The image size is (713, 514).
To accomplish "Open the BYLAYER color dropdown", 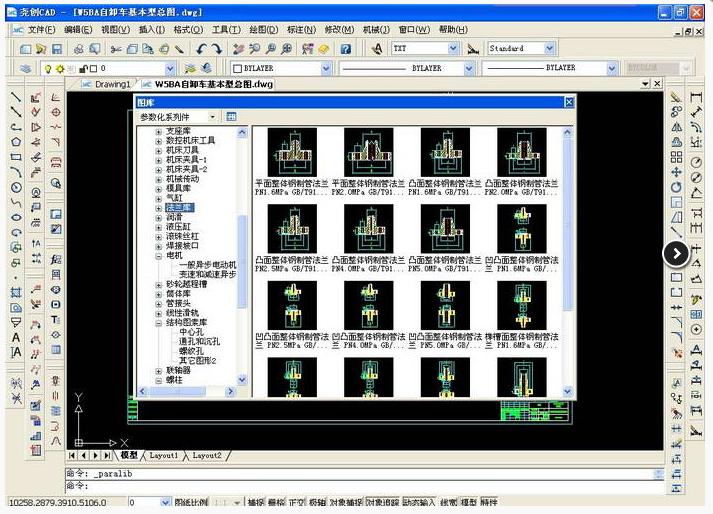I will click(326, 68).
